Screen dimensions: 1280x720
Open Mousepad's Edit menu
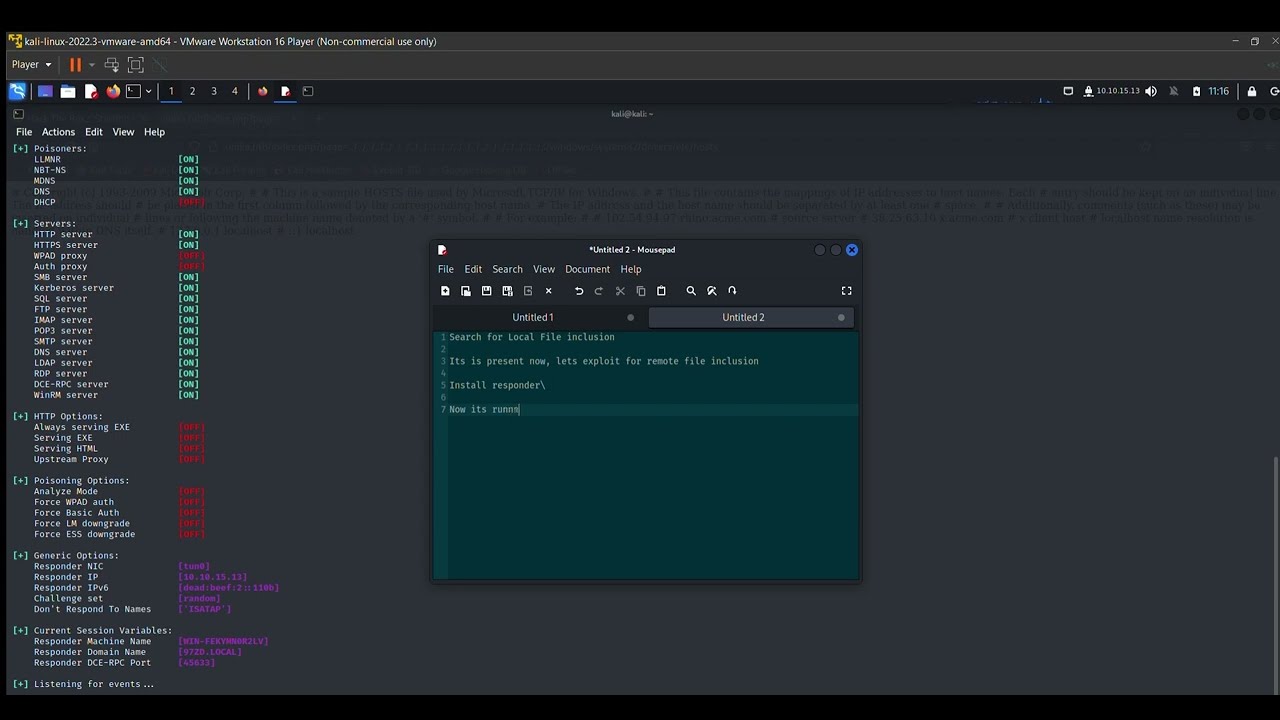pos(473,269)
